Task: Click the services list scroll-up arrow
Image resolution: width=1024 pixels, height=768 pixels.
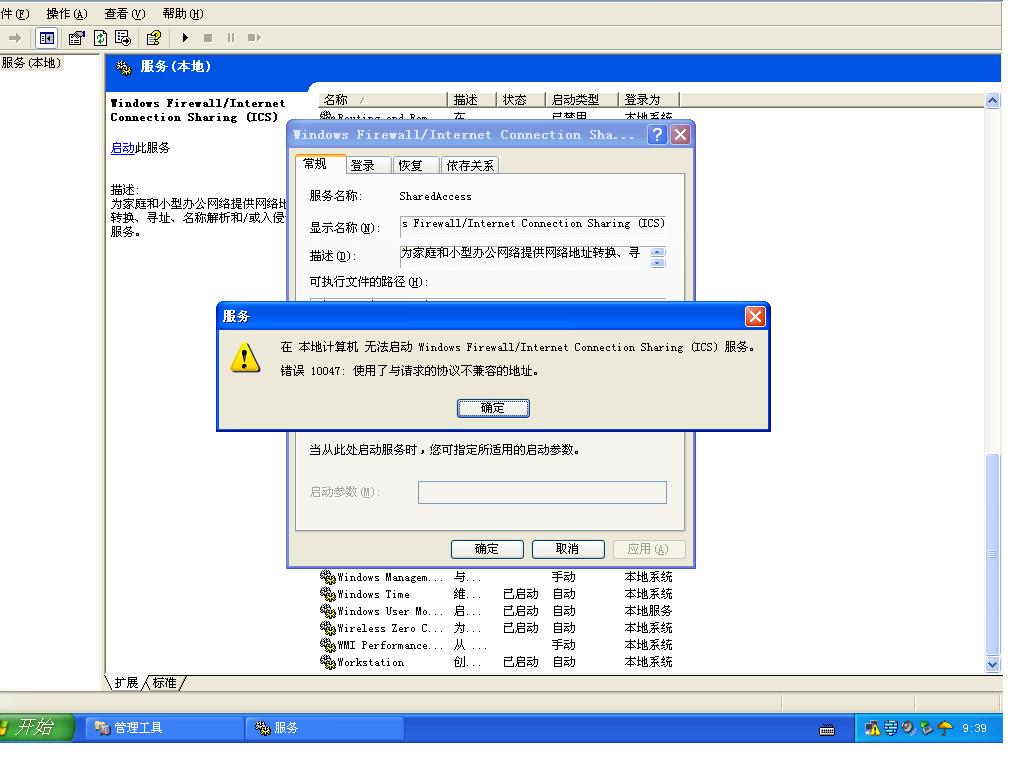Action: point(993,101)
